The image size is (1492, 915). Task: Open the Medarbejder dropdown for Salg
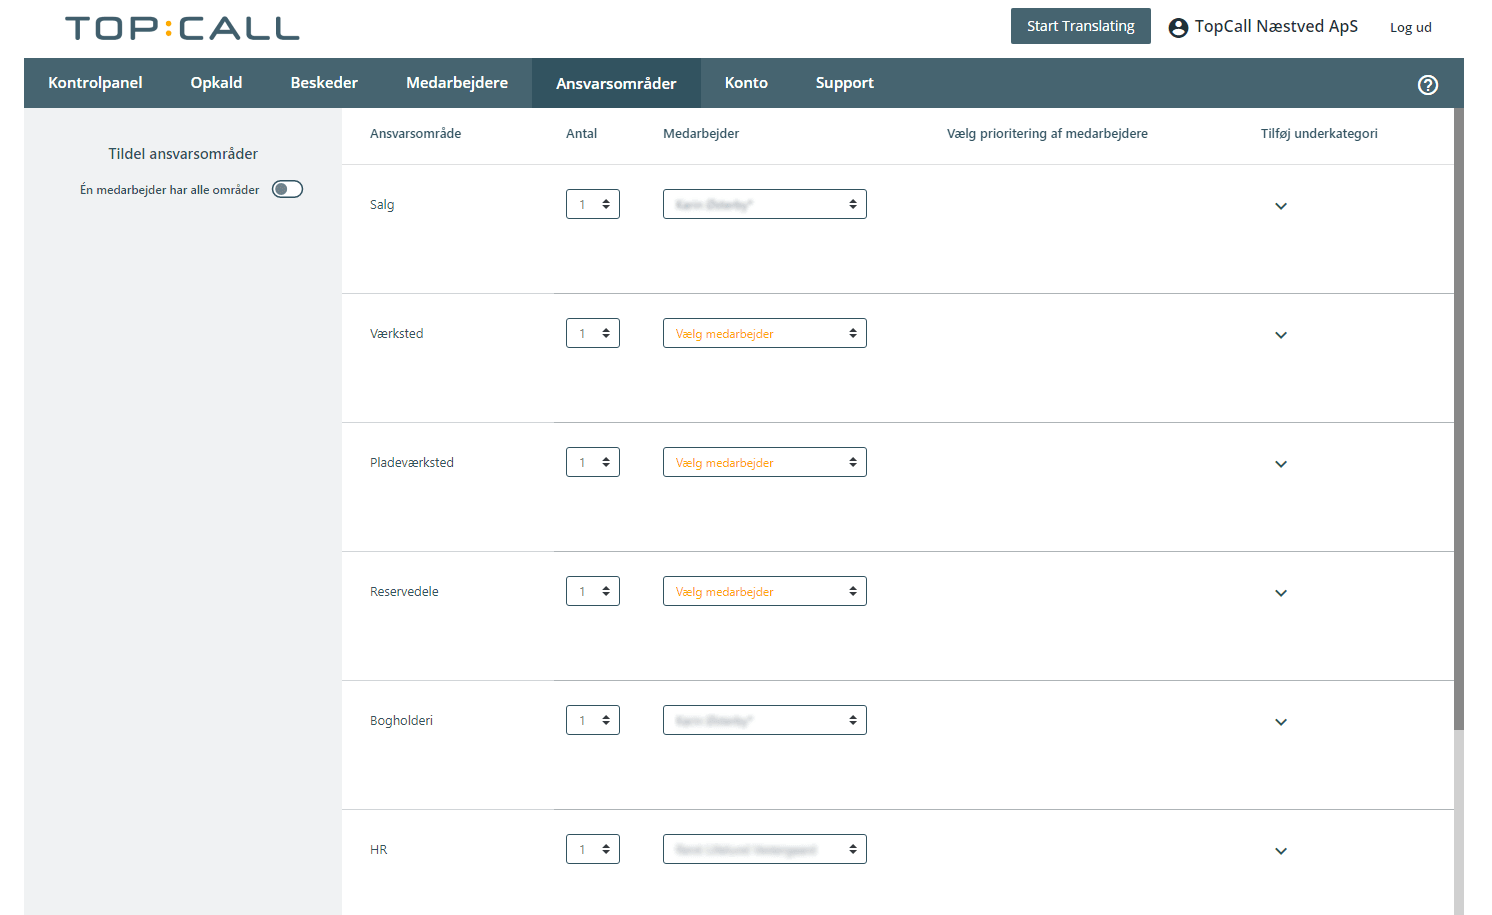765,204
